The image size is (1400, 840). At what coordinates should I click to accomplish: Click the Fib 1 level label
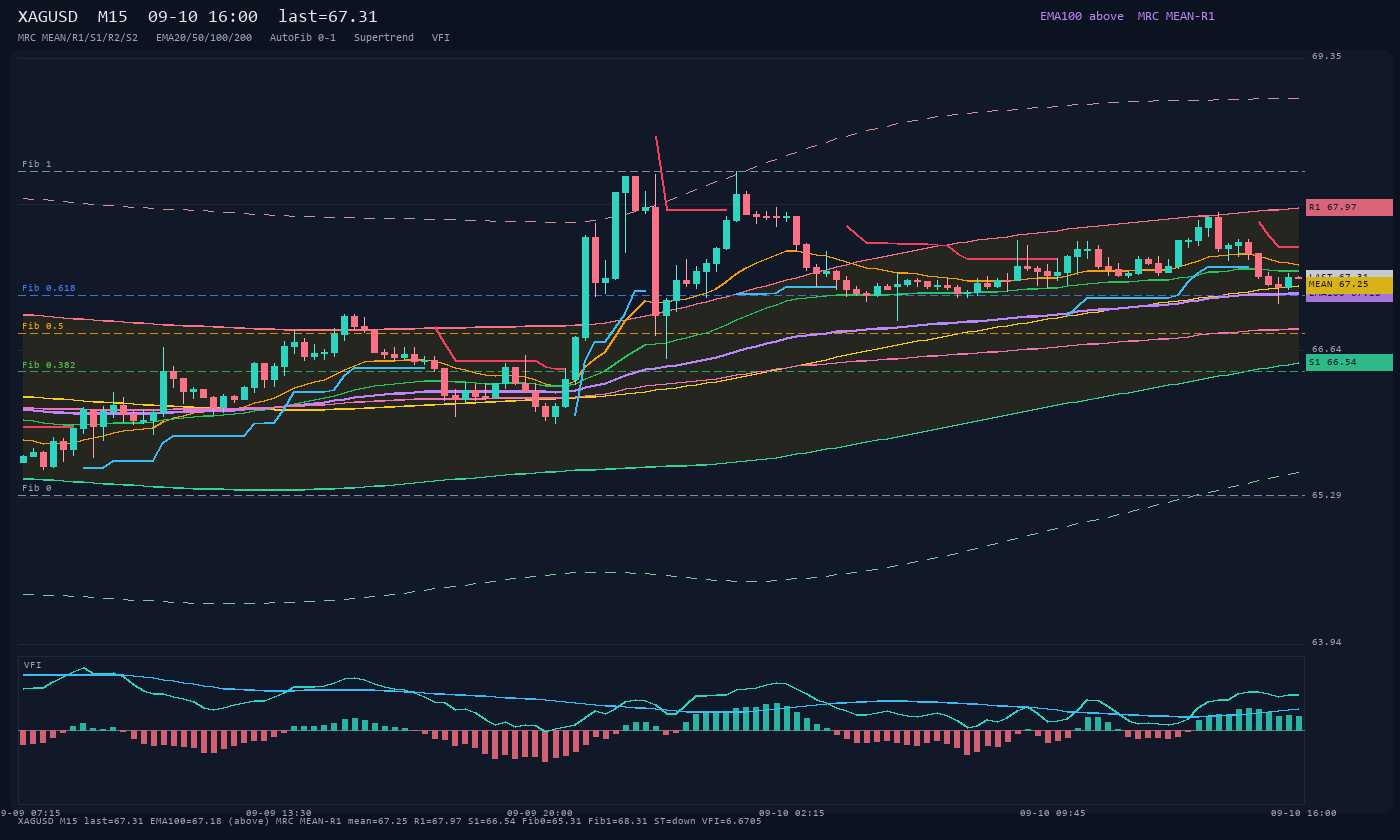[x=37, y=164]
